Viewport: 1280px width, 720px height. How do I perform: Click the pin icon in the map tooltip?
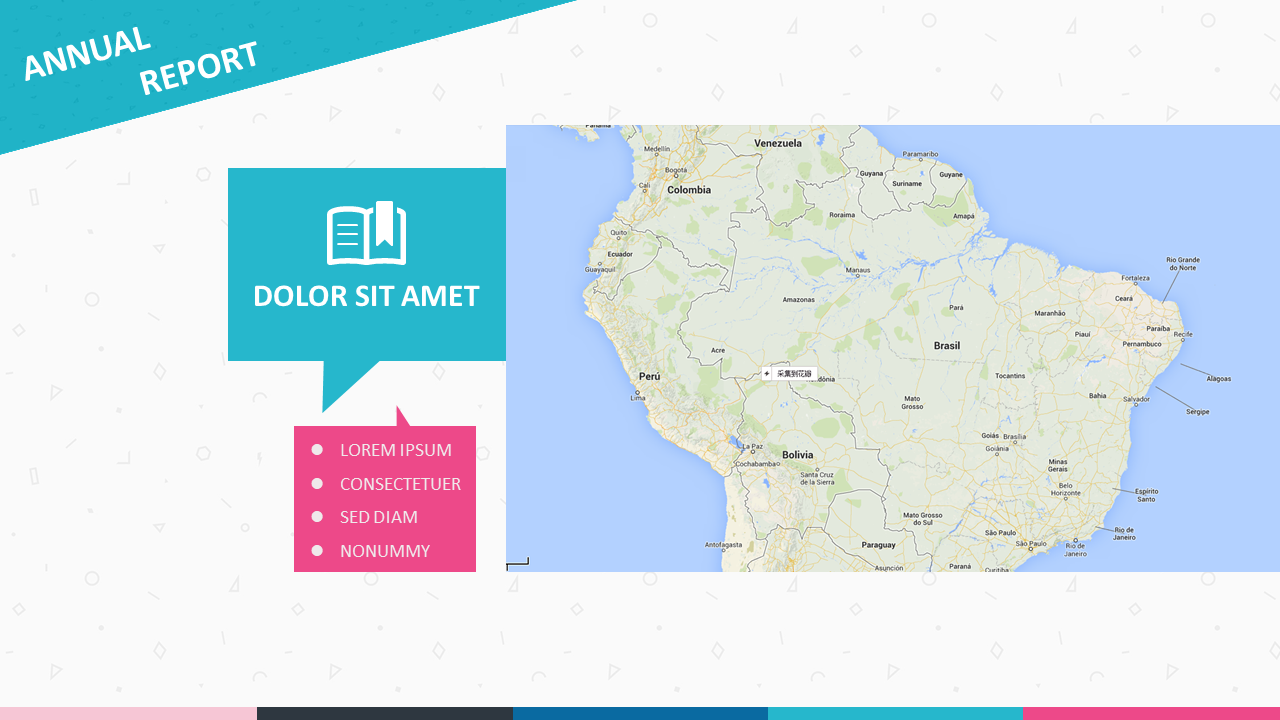point(767,374)
